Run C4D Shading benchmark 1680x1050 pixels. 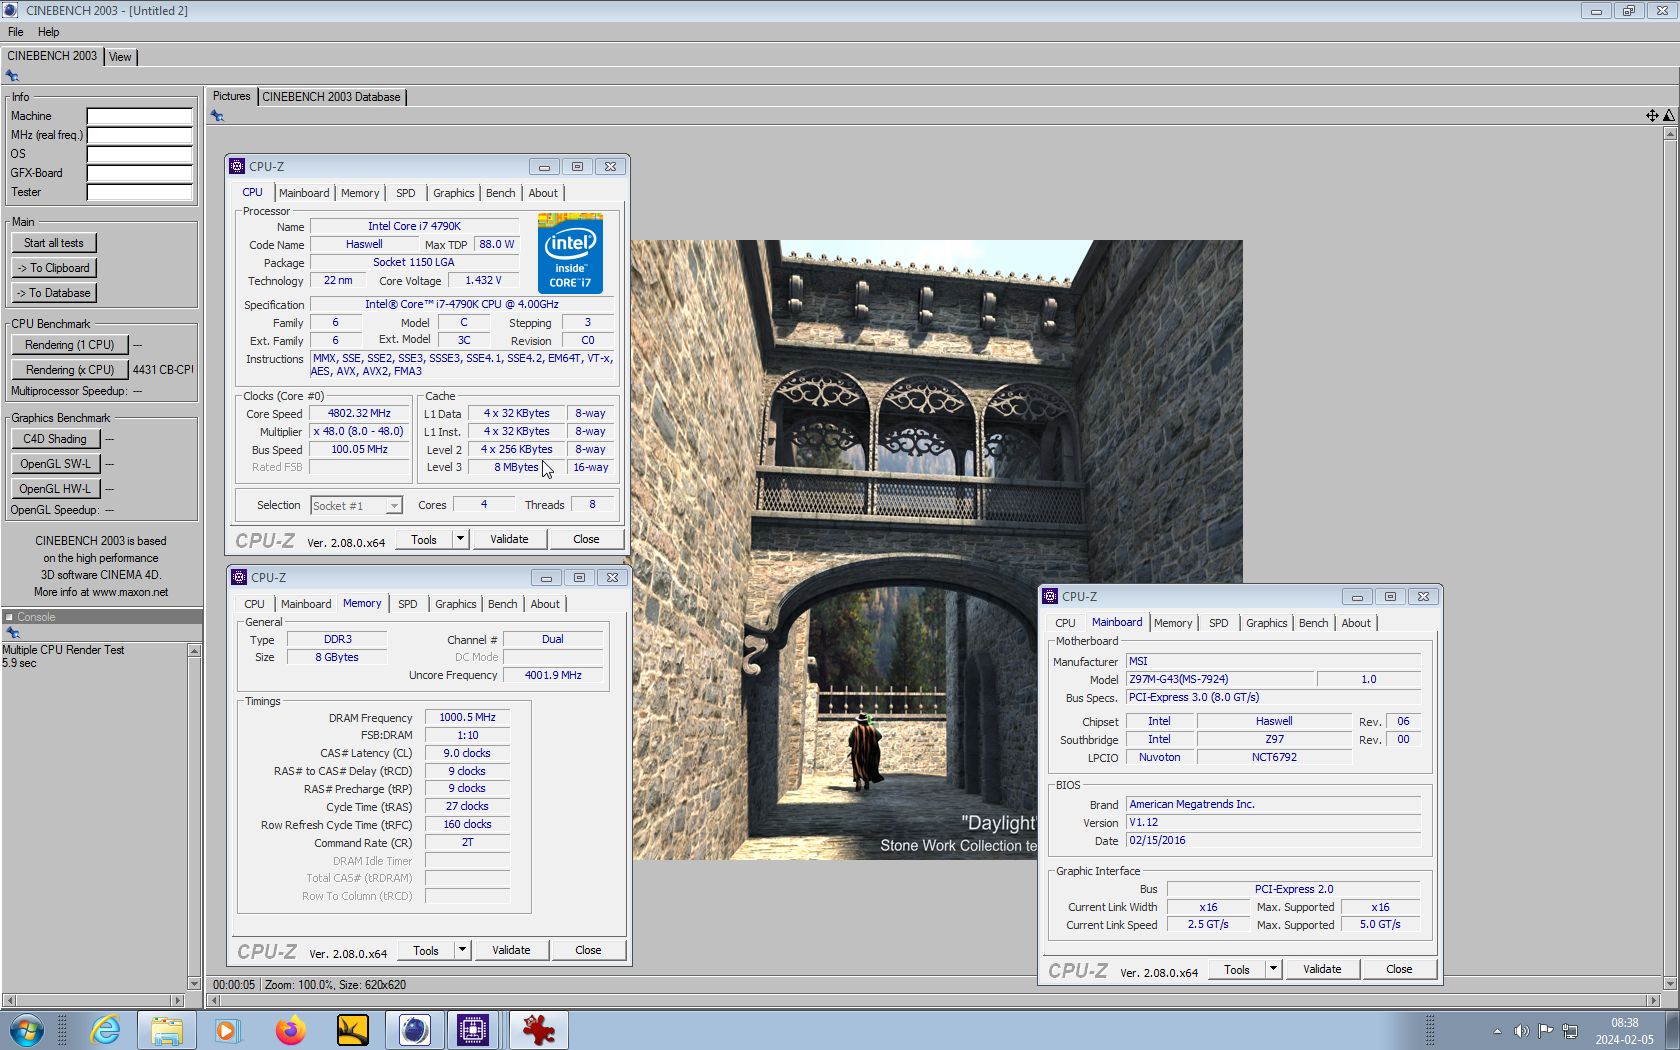(56, 439)
